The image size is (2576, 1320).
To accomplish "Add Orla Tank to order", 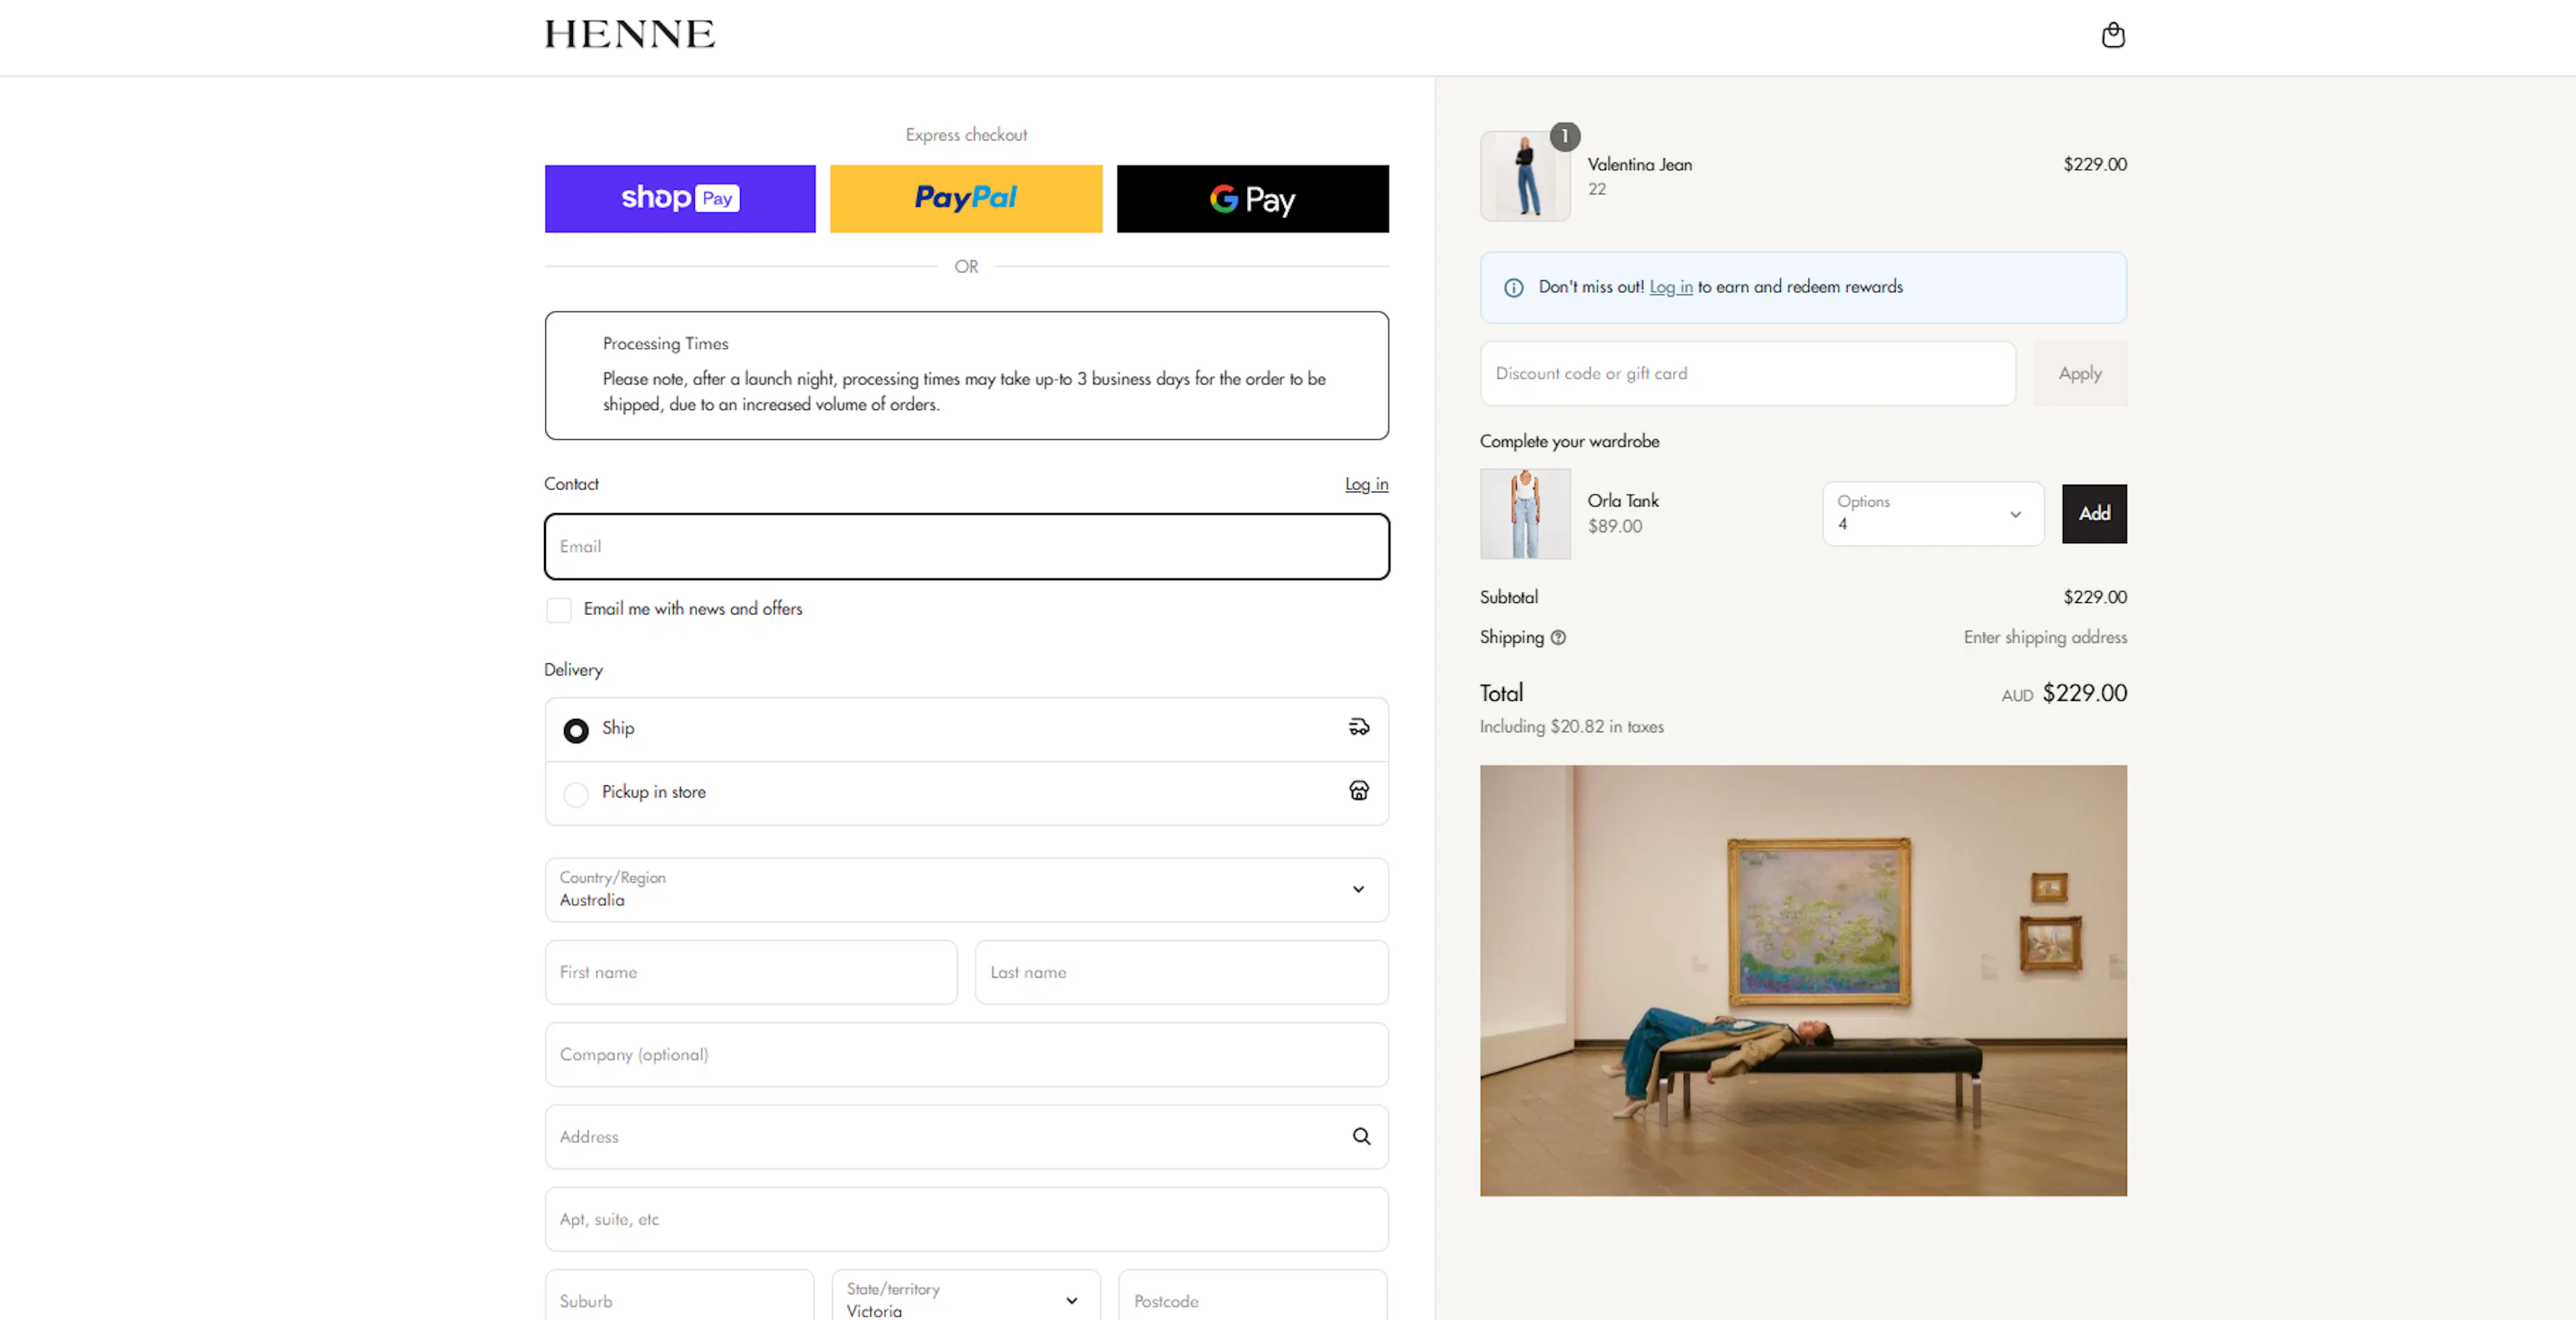I will (2094, 513).
